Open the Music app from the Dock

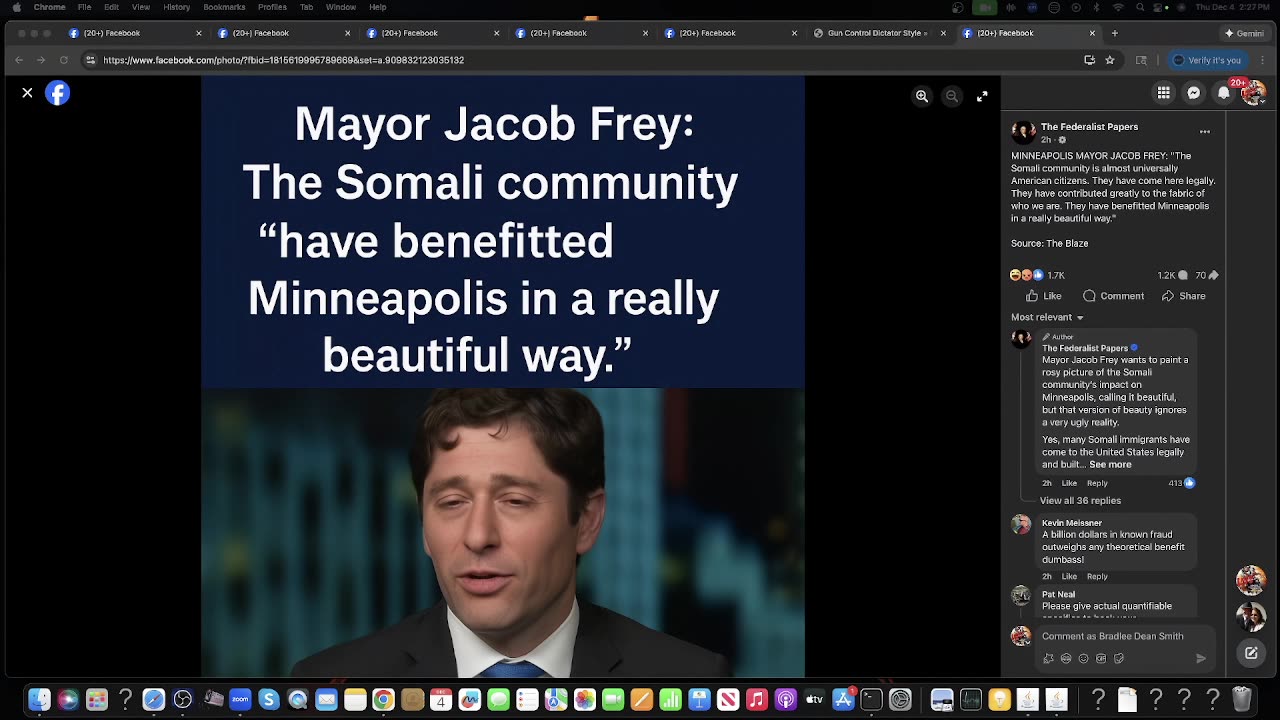pos(757,700)
